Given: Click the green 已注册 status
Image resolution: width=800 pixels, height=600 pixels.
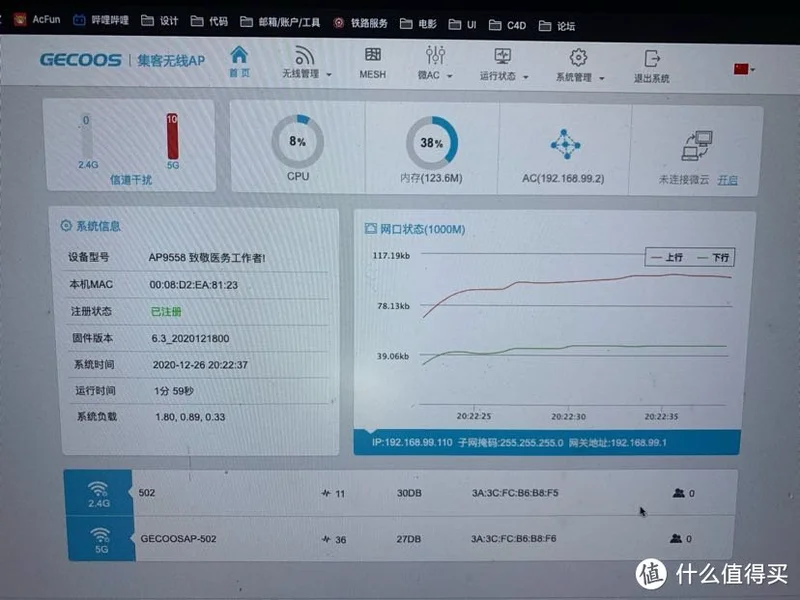Looking at the screenshot, I should click(166, 311).
